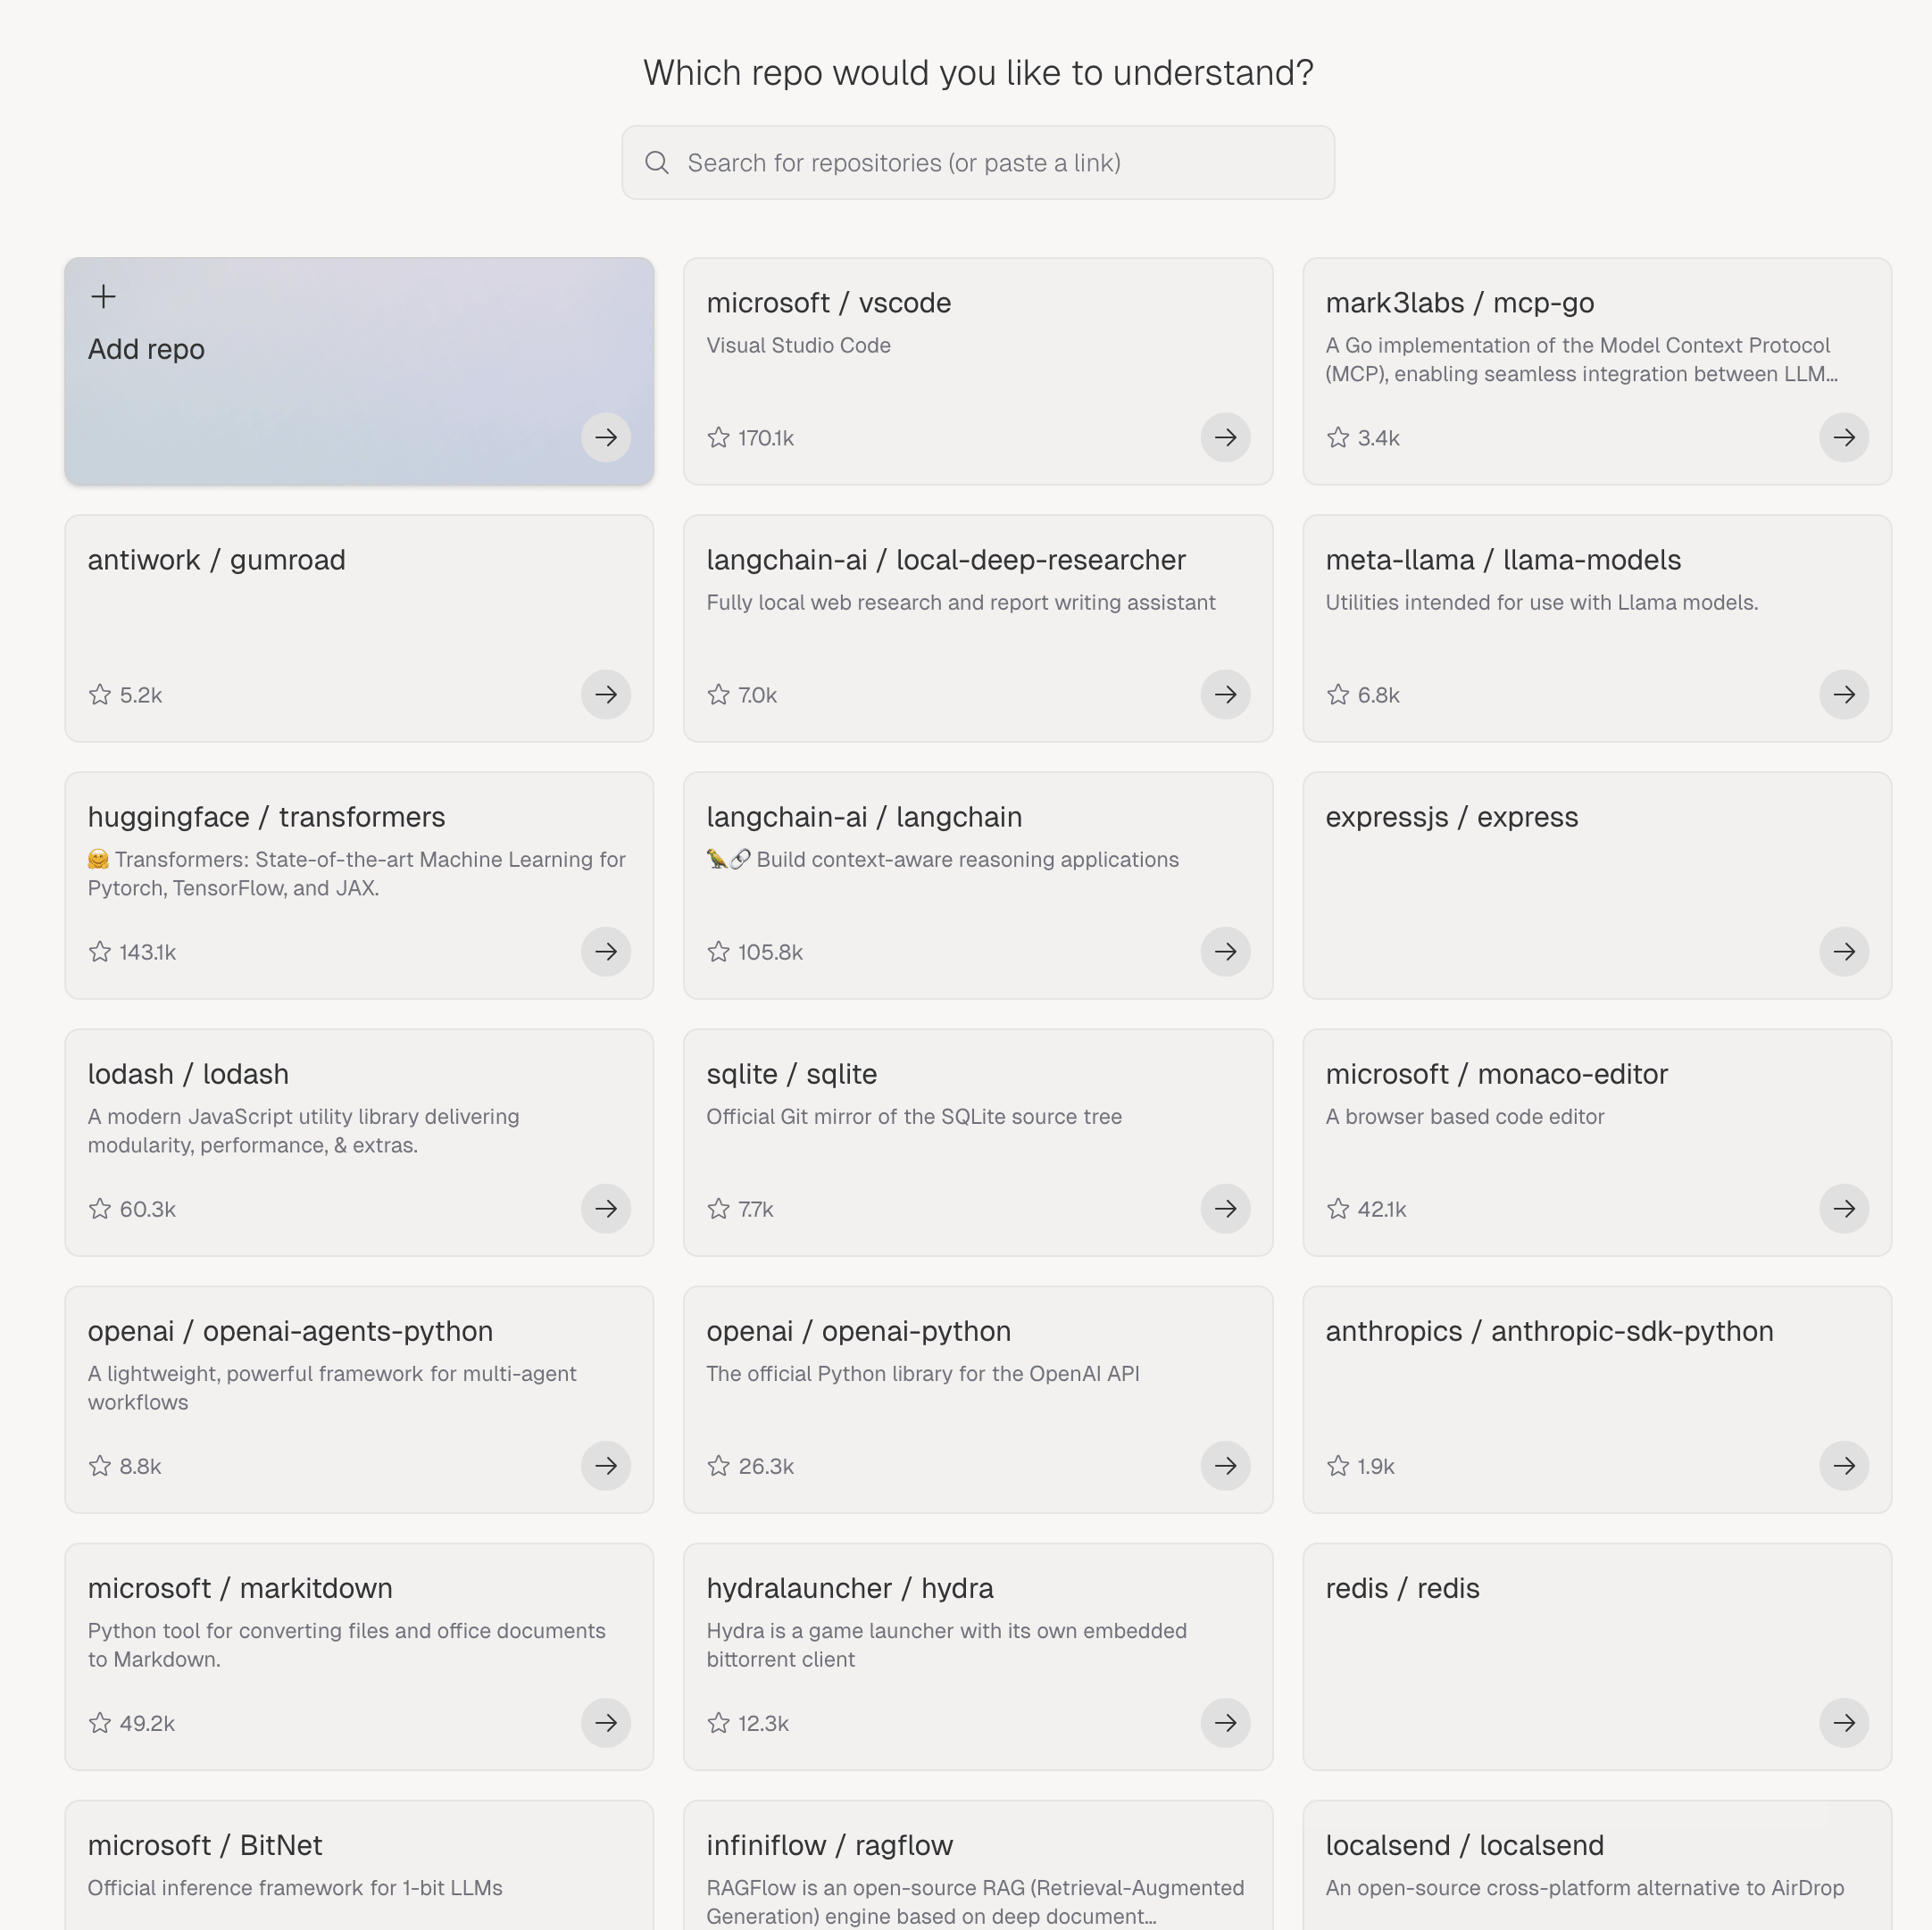Click the magnifier icon in the search bar
The image size is (1932, 1930).
tap(657, 163)
